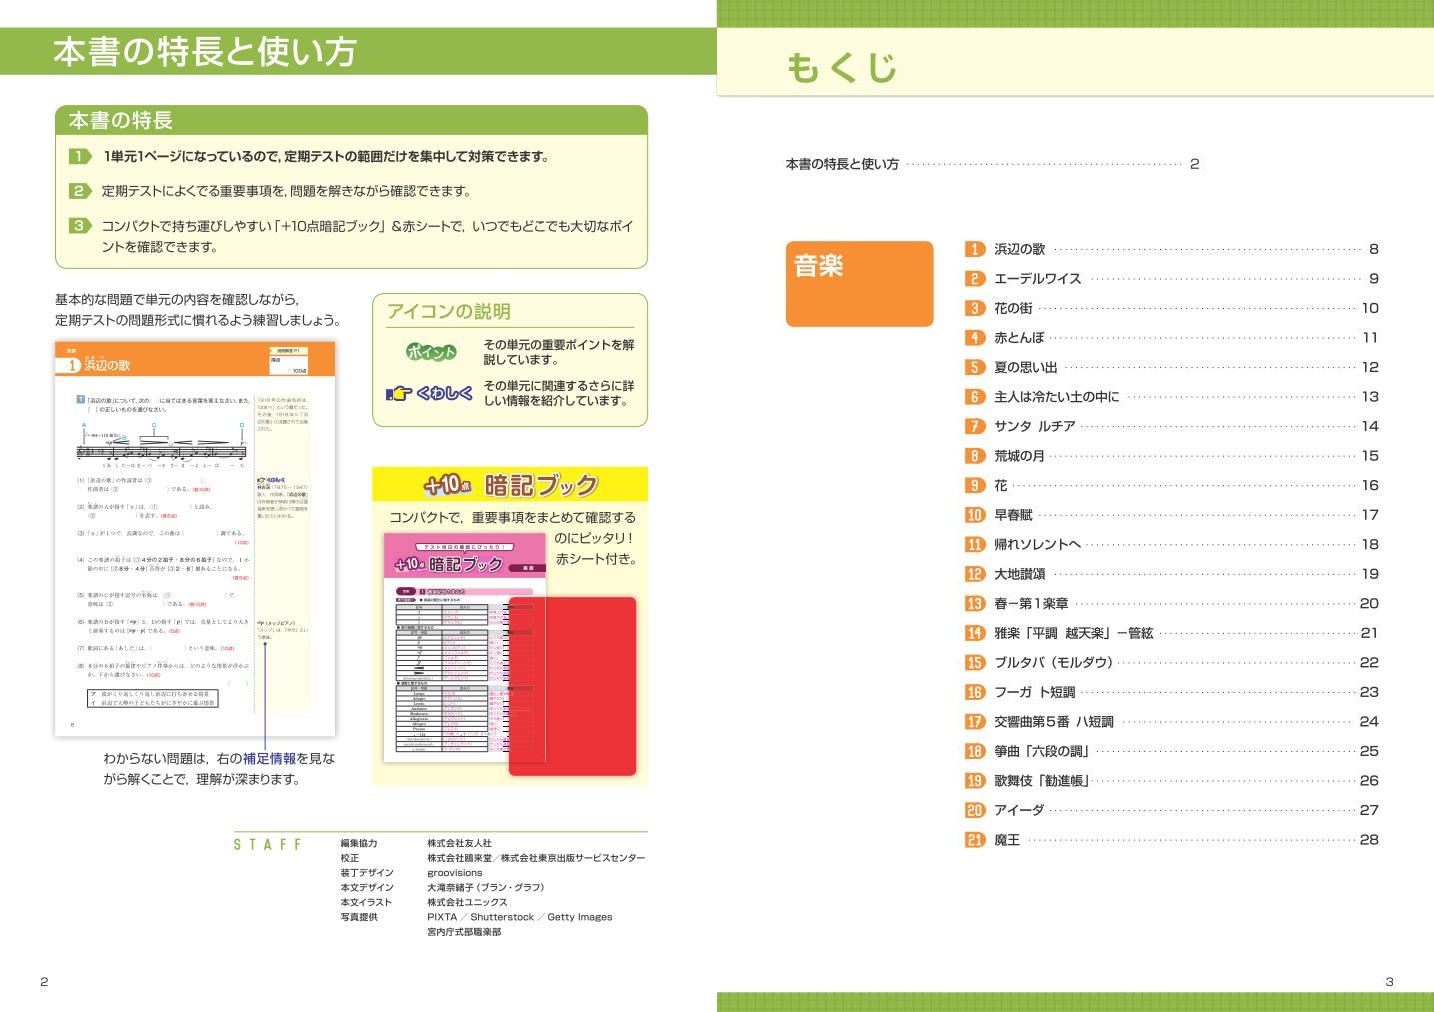Click the ポイント icon badge

(431, 351)
